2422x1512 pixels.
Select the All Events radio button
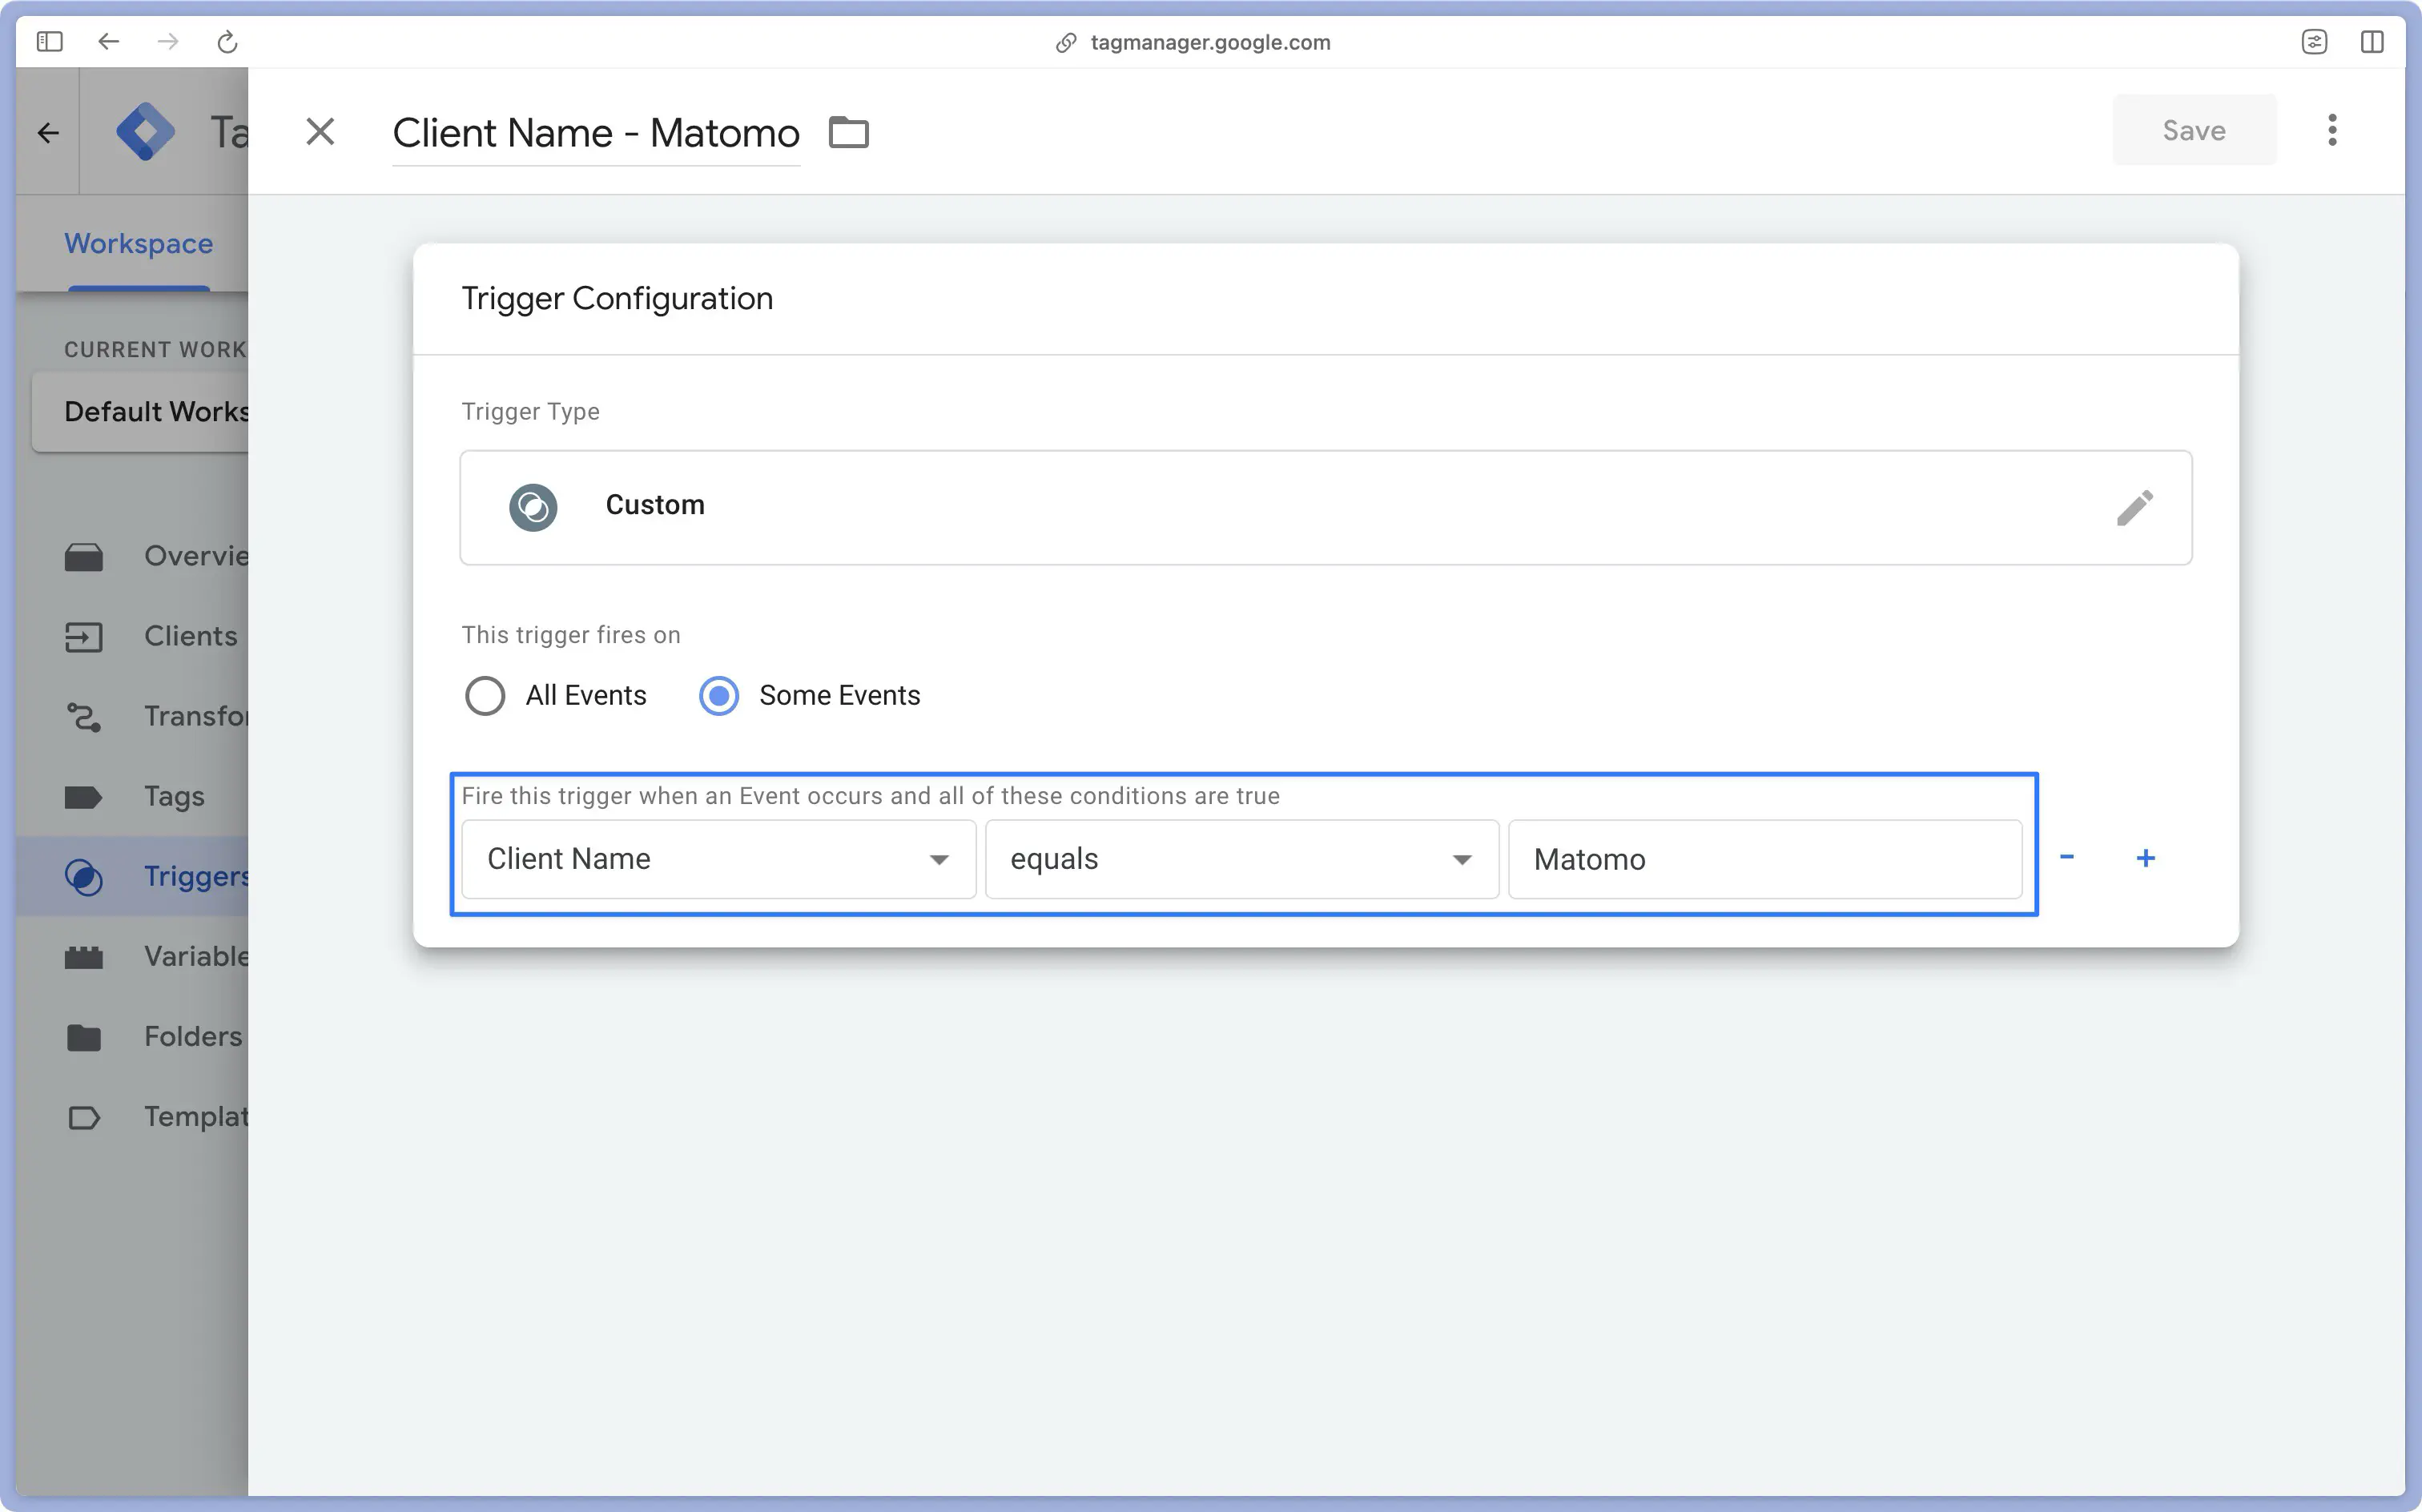tap(485, 696)
